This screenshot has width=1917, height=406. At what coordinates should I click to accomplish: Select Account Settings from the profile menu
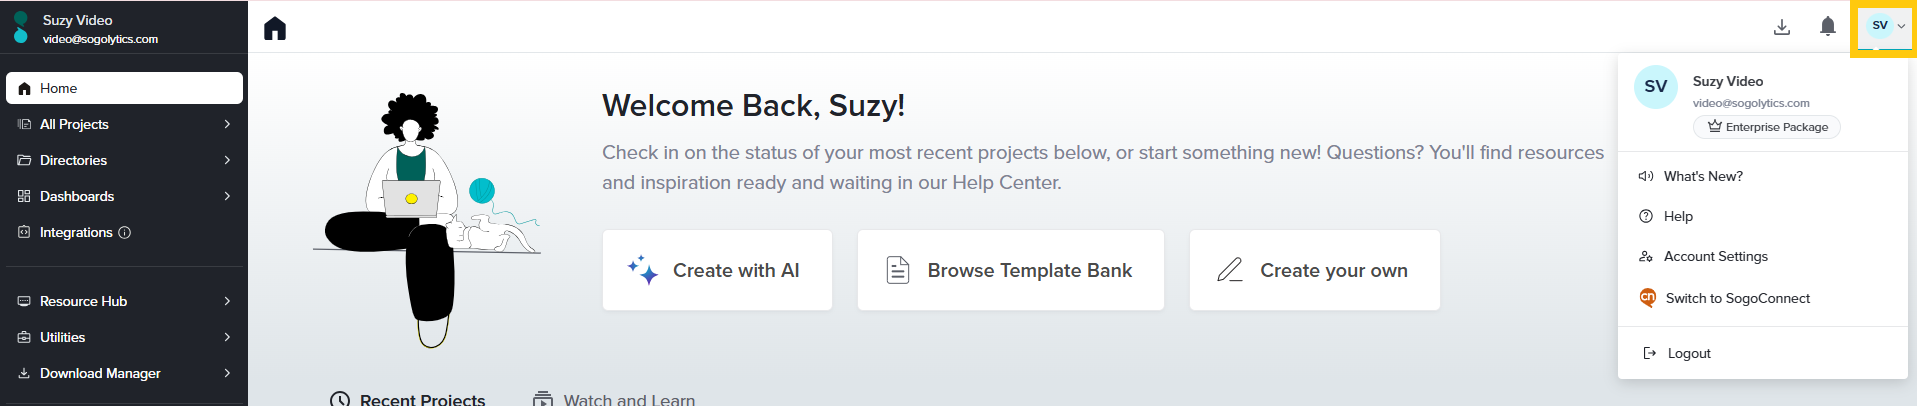1715,257
